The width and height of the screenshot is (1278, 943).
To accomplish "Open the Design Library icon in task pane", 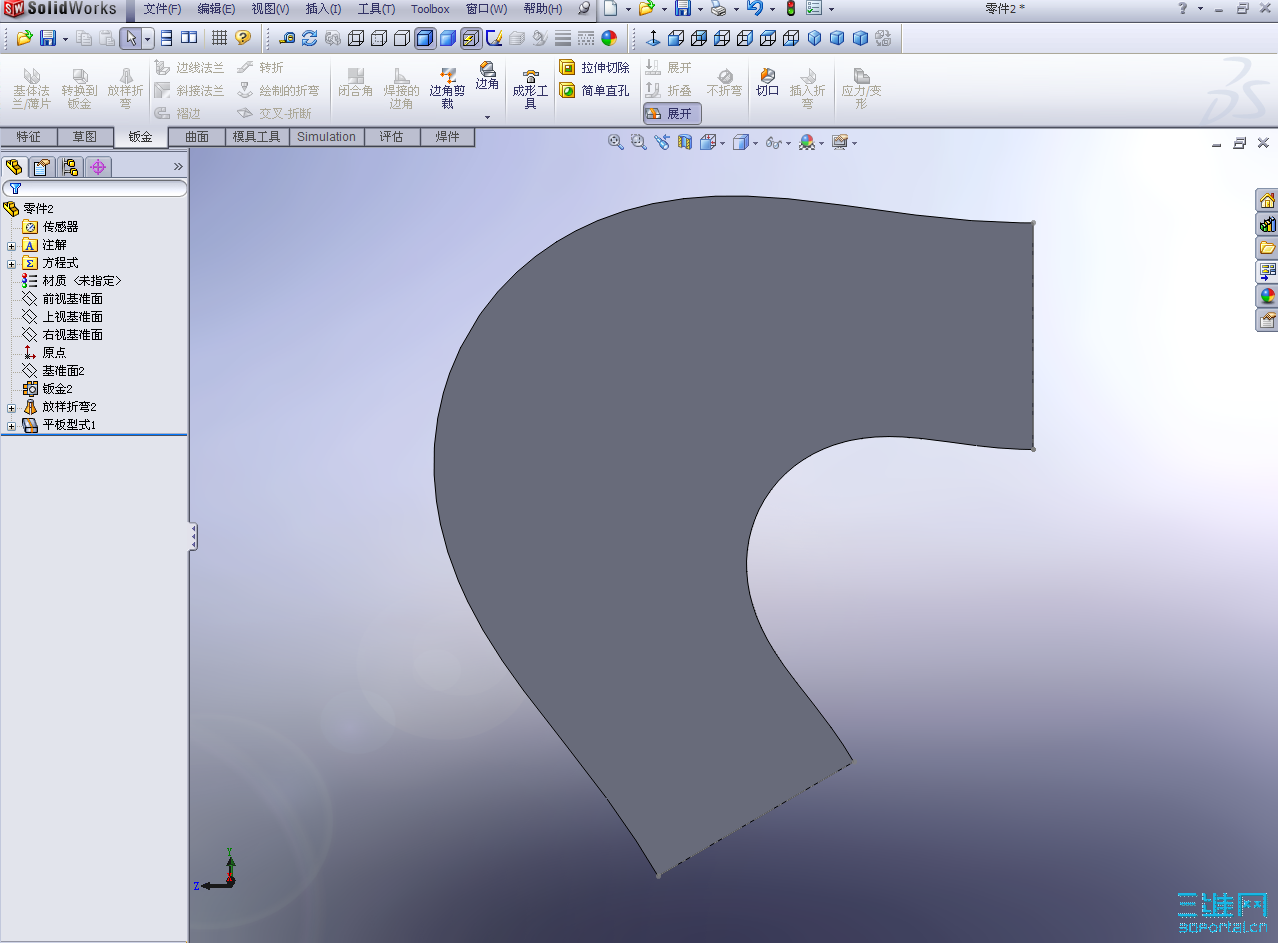I will (x=1267, y=224).
